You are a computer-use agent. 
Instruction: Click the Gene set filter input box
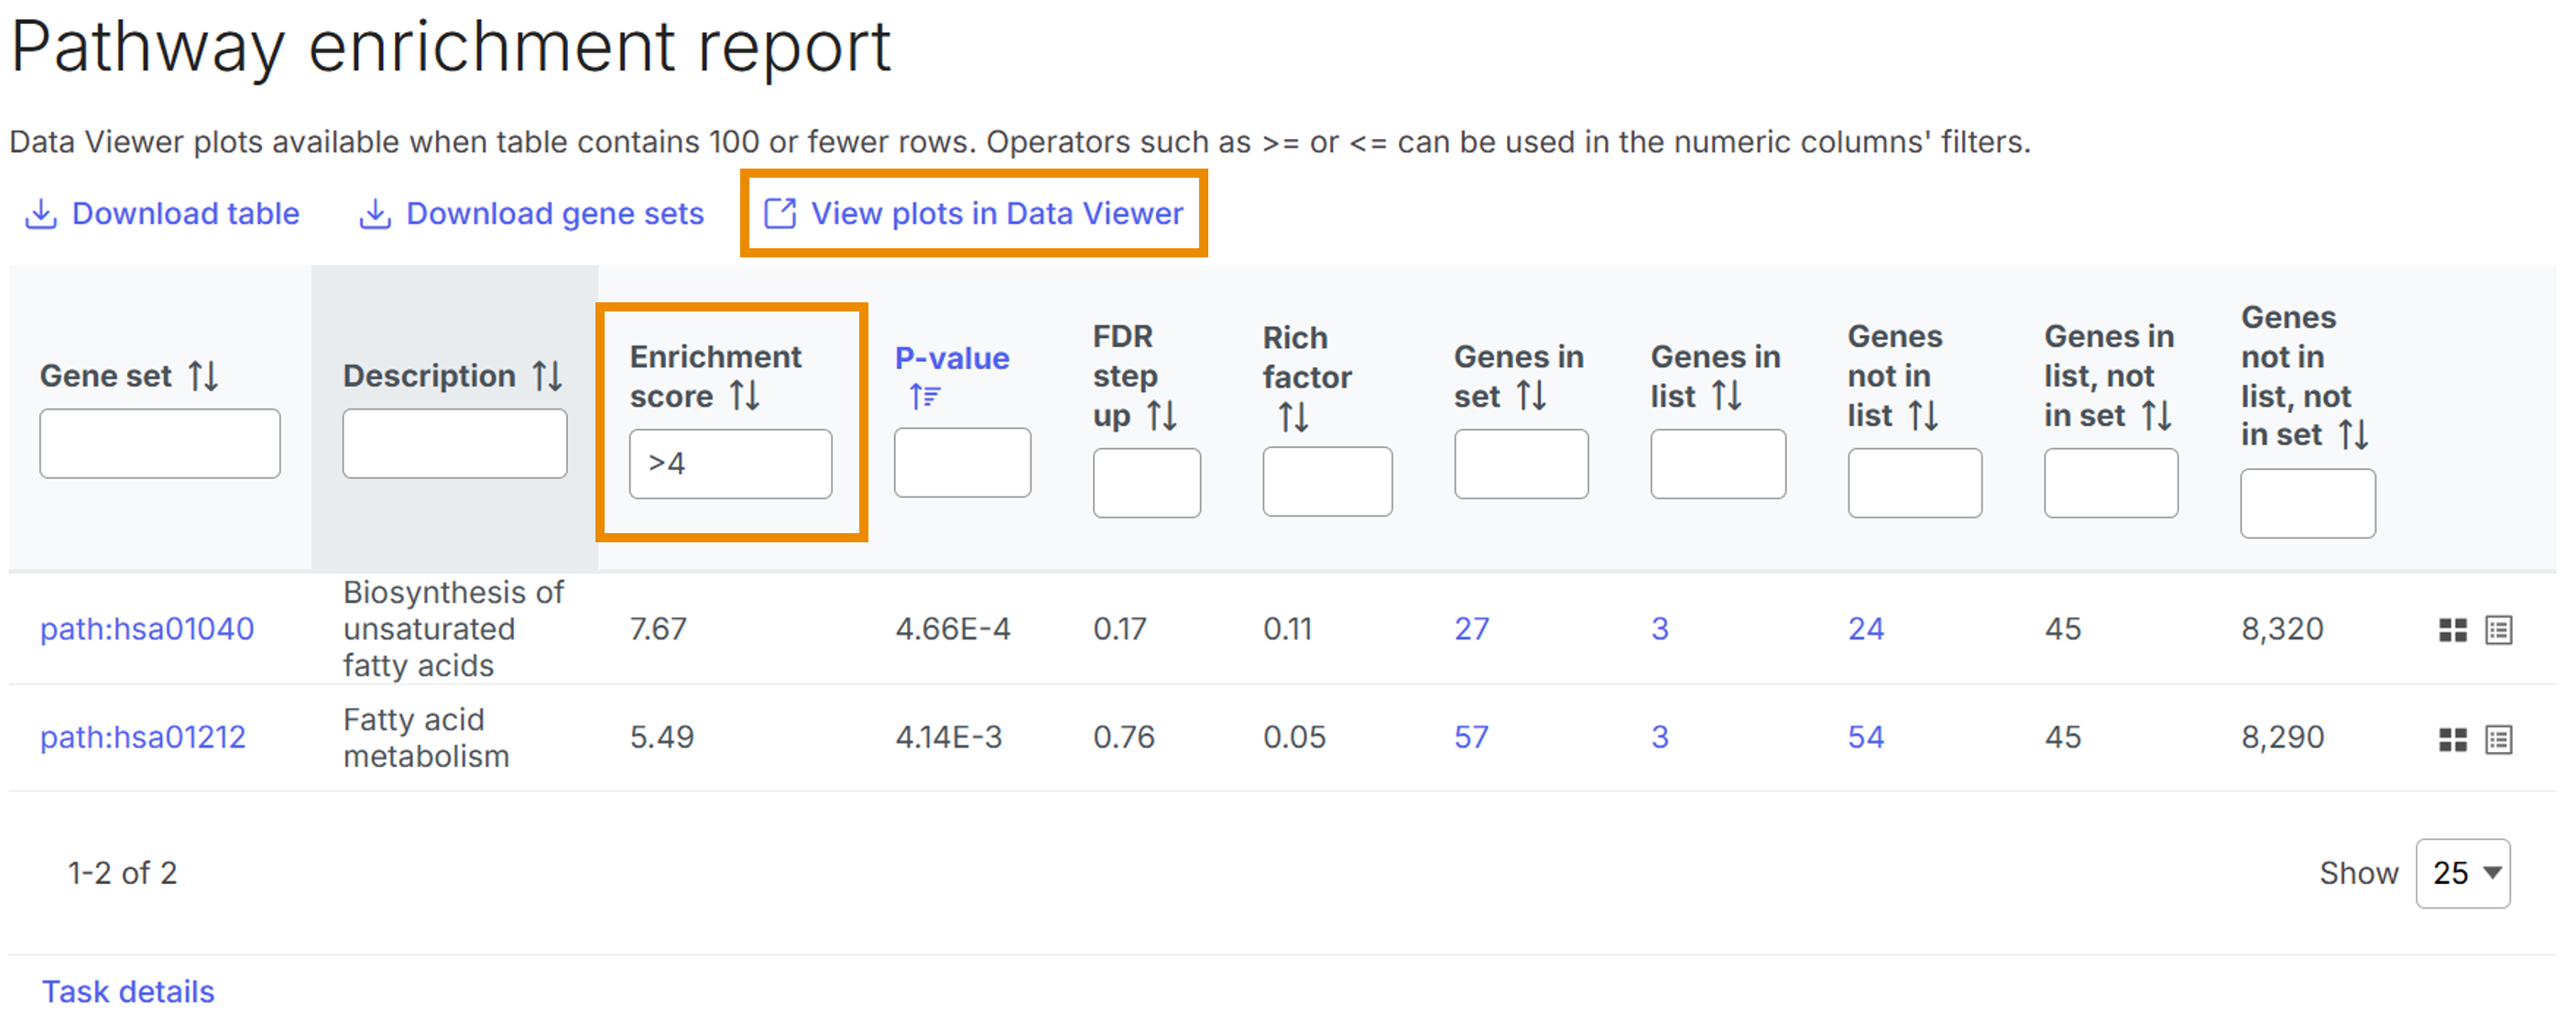click(x=160, y=443)
